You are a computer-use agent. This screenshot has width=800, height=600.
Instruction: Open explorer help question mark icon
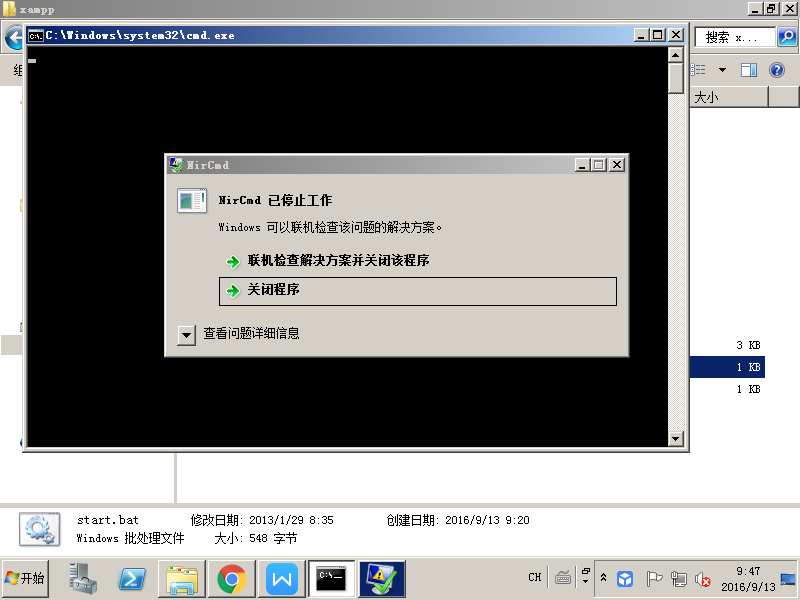point(777,70)
